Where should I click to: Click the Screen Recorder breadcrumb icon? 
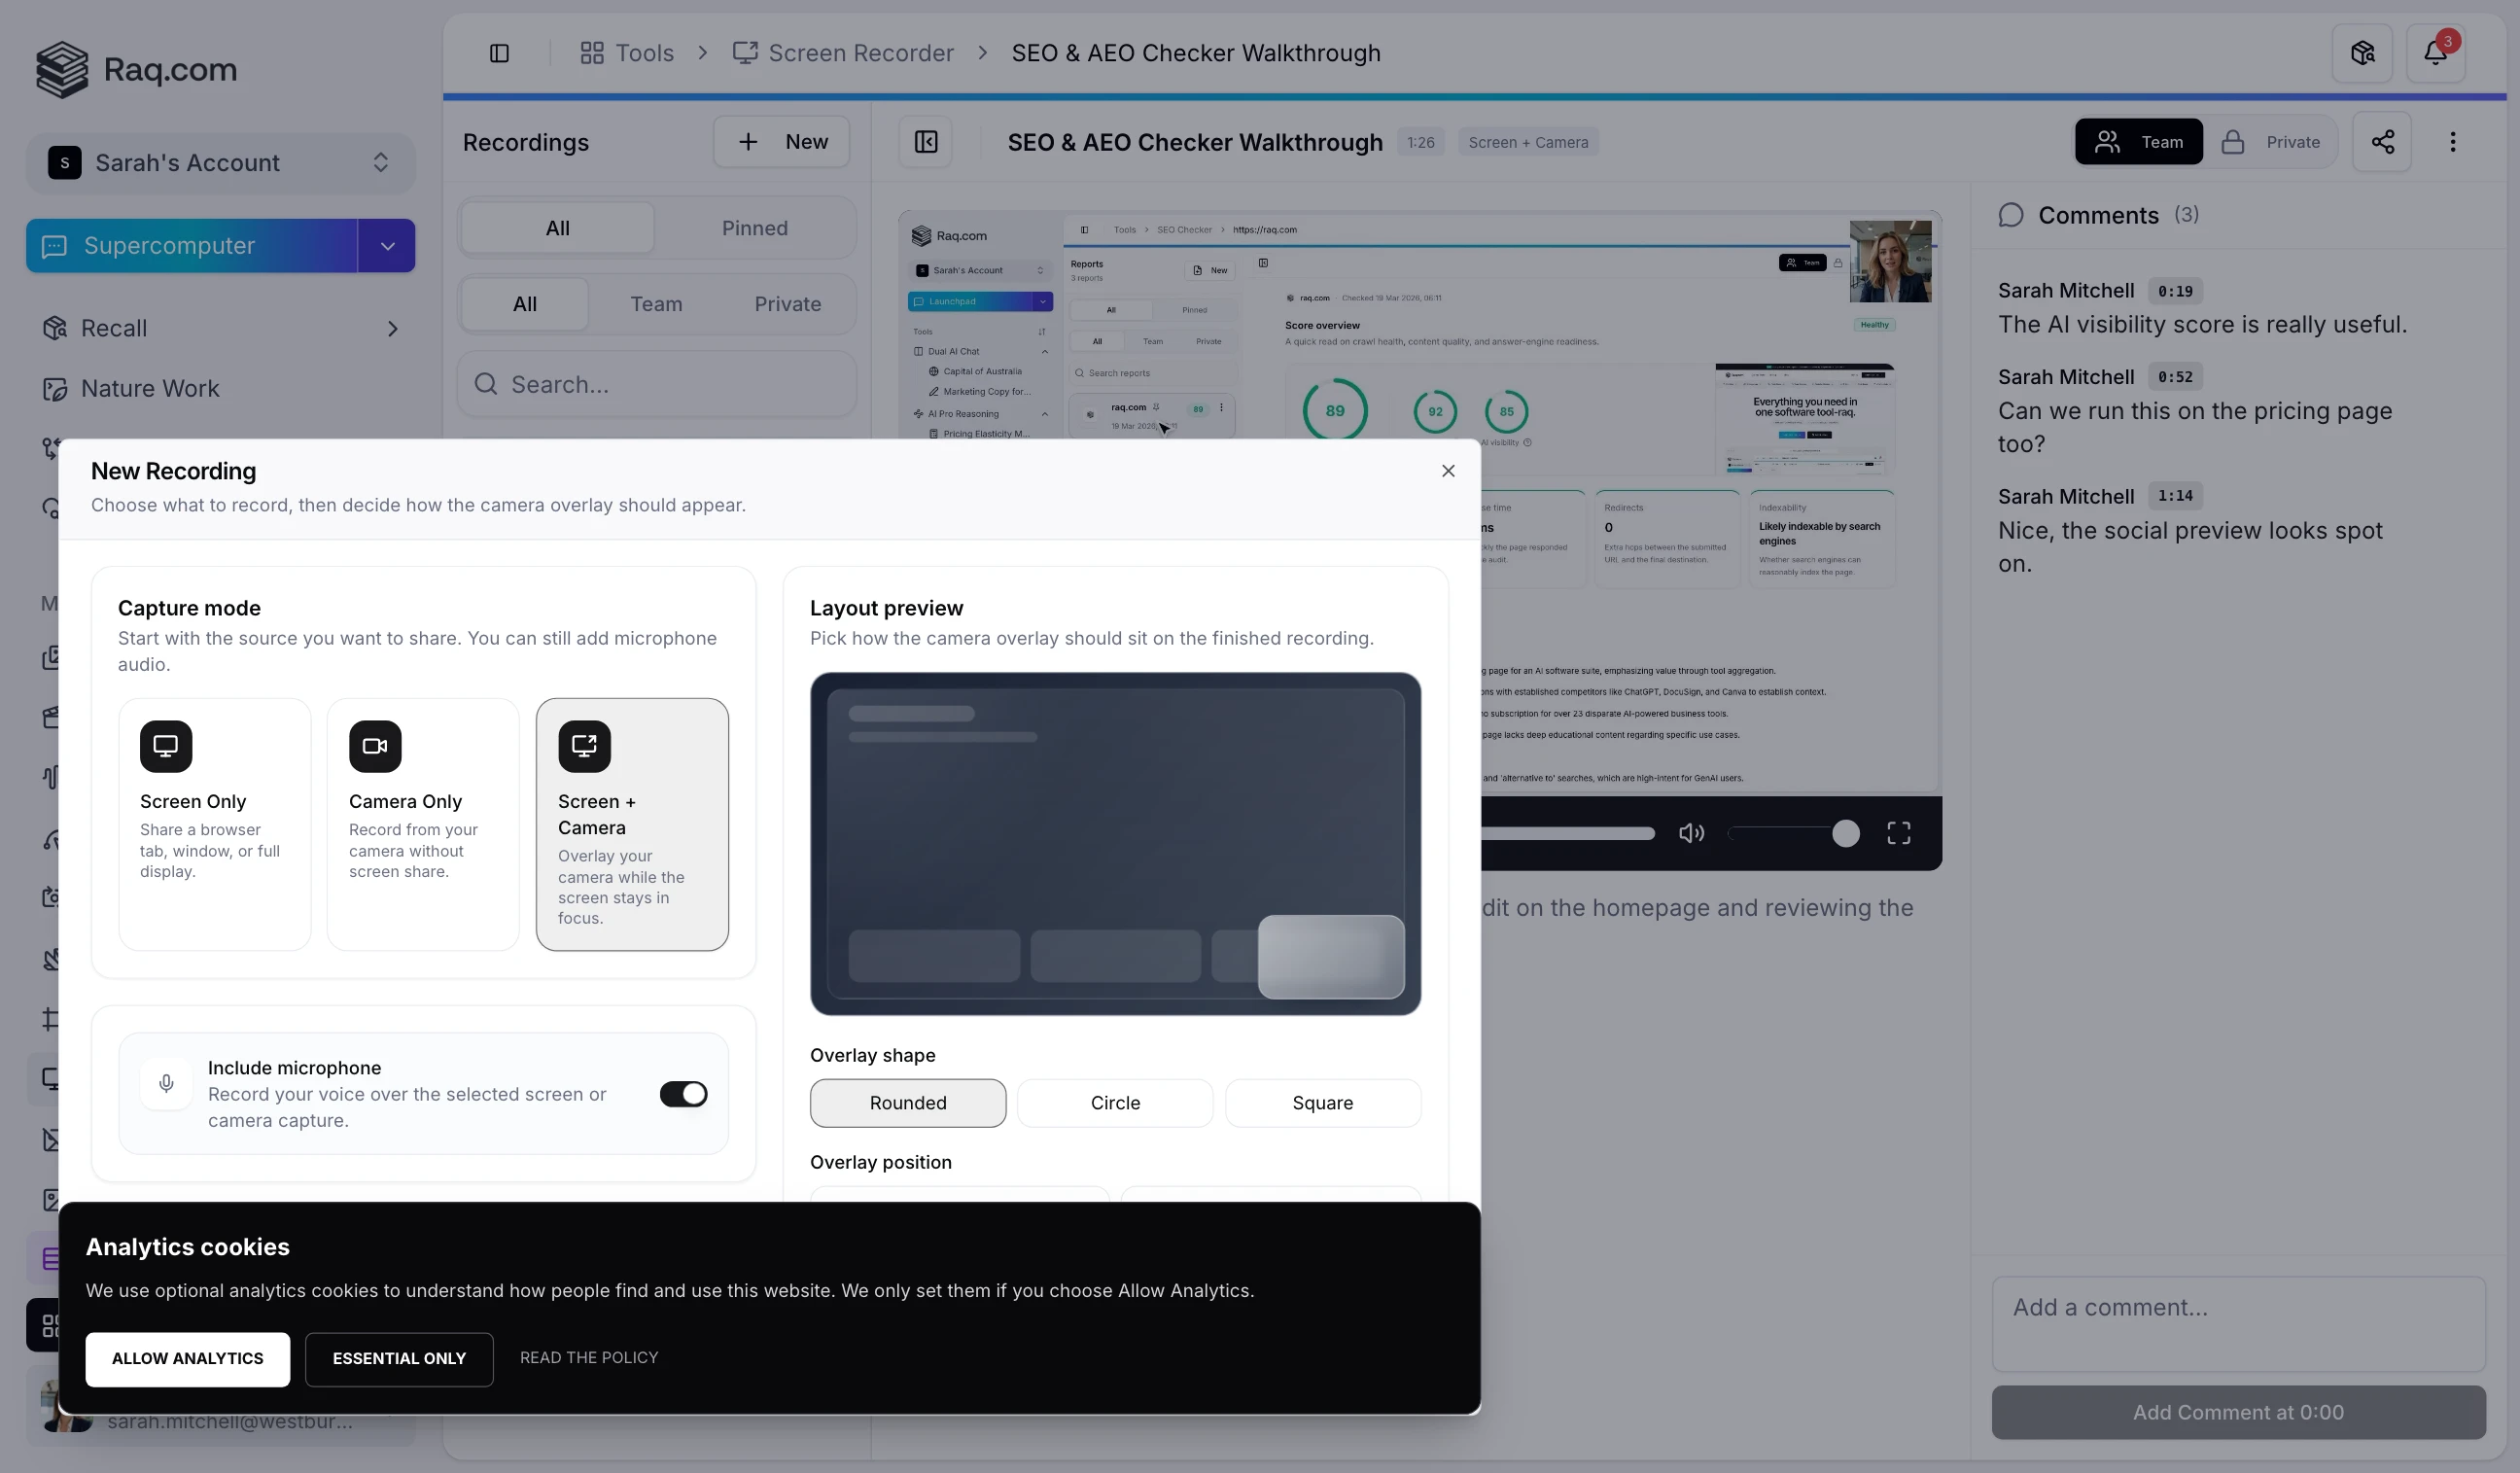(x=745, y=53)
